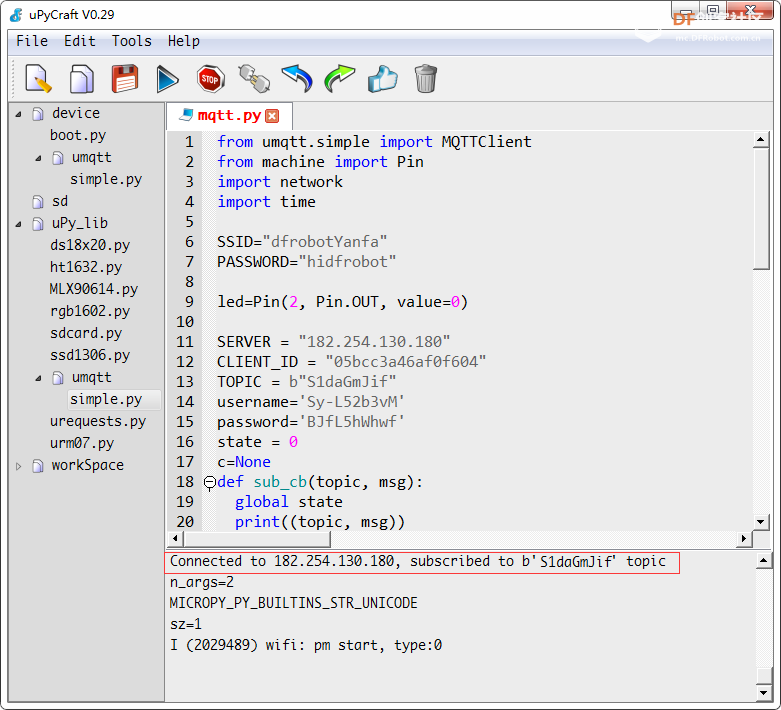Click the uPy_lib folder icon
781x710 pixels.
[38, 224]
